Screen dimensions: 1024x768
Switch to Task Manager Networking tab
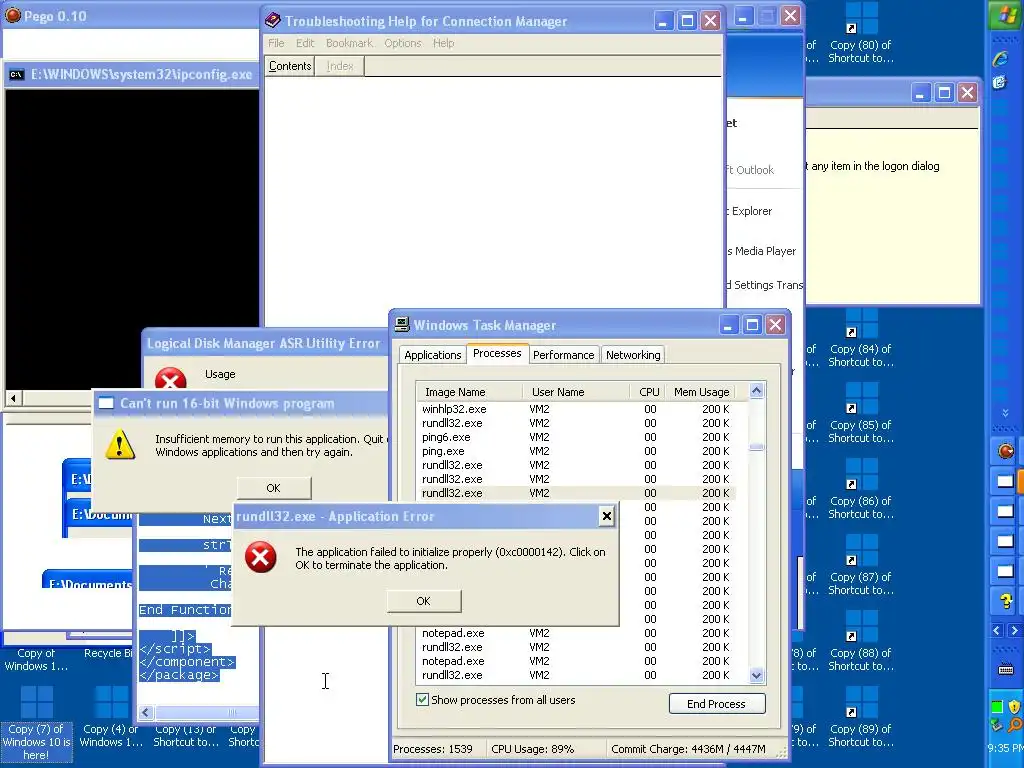[x=633, y=355]
